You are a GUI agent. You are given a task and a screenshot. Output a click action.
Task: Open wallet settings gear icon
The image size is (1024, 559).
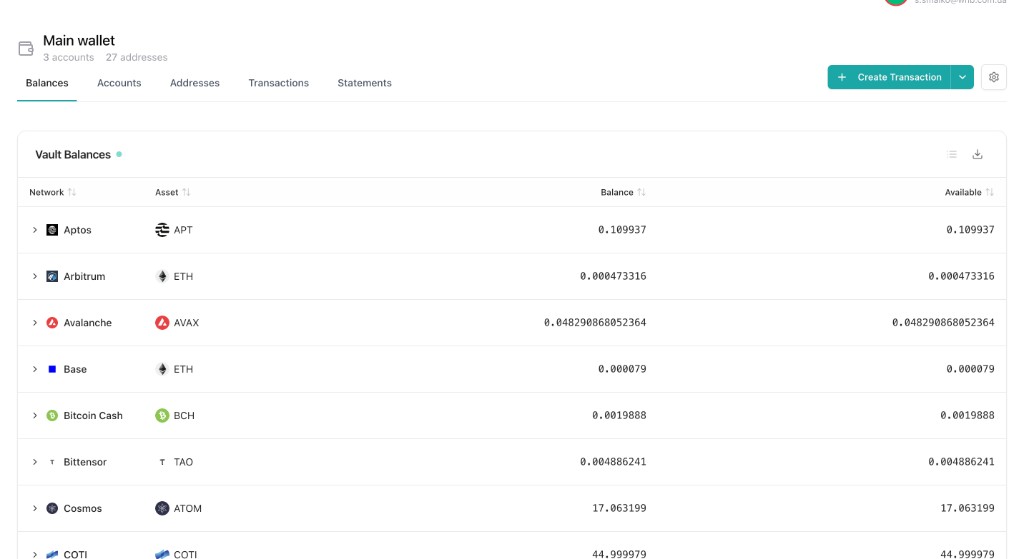pos(993,77)
